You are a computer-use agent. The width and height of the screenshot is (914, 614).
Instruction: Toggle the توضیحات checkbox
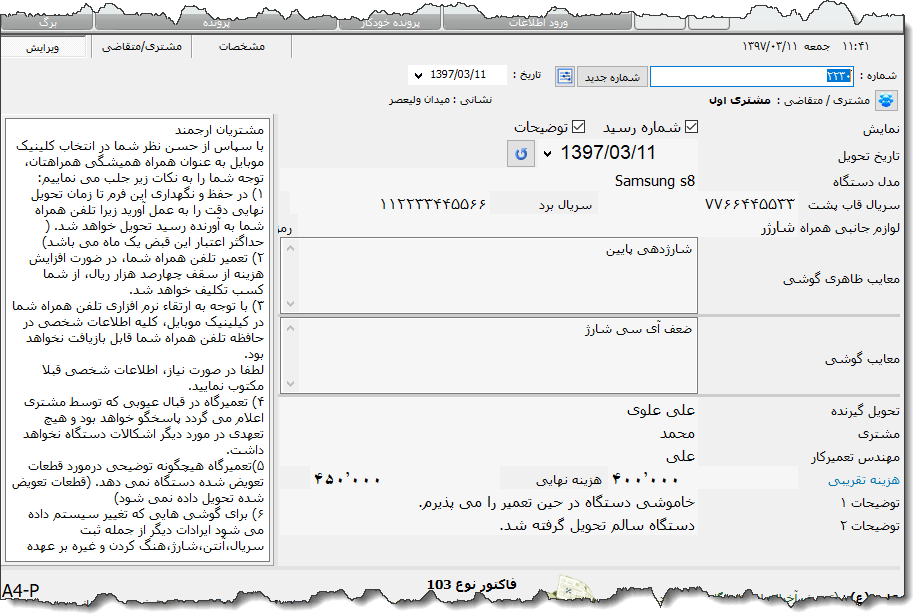pos(579,127)
